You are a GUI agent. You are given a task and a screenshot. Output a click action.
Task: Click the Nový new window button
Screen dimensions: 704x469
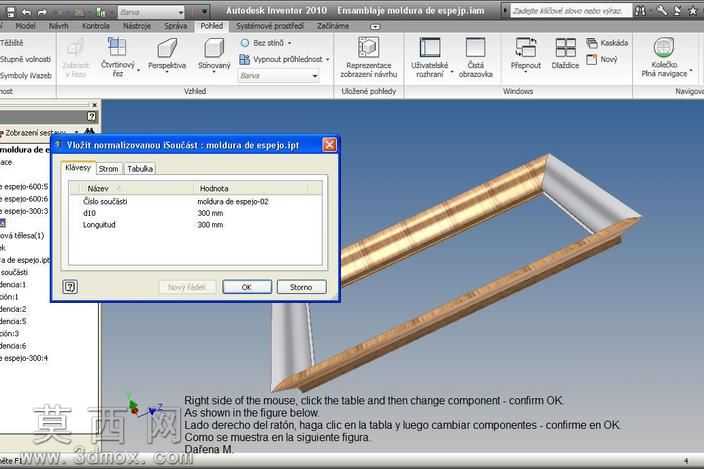click(x=602, y=59)
